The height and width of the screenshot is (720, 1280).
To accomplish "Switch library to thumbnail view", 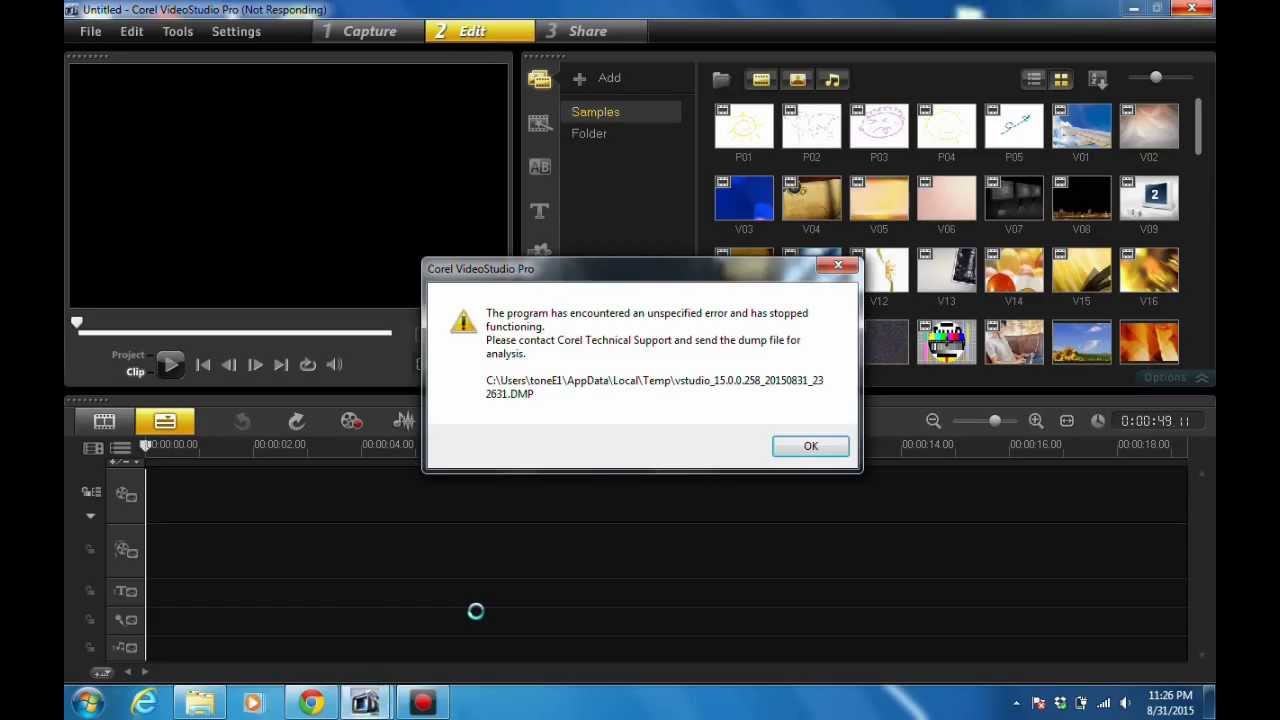I will pos(1060,79).
